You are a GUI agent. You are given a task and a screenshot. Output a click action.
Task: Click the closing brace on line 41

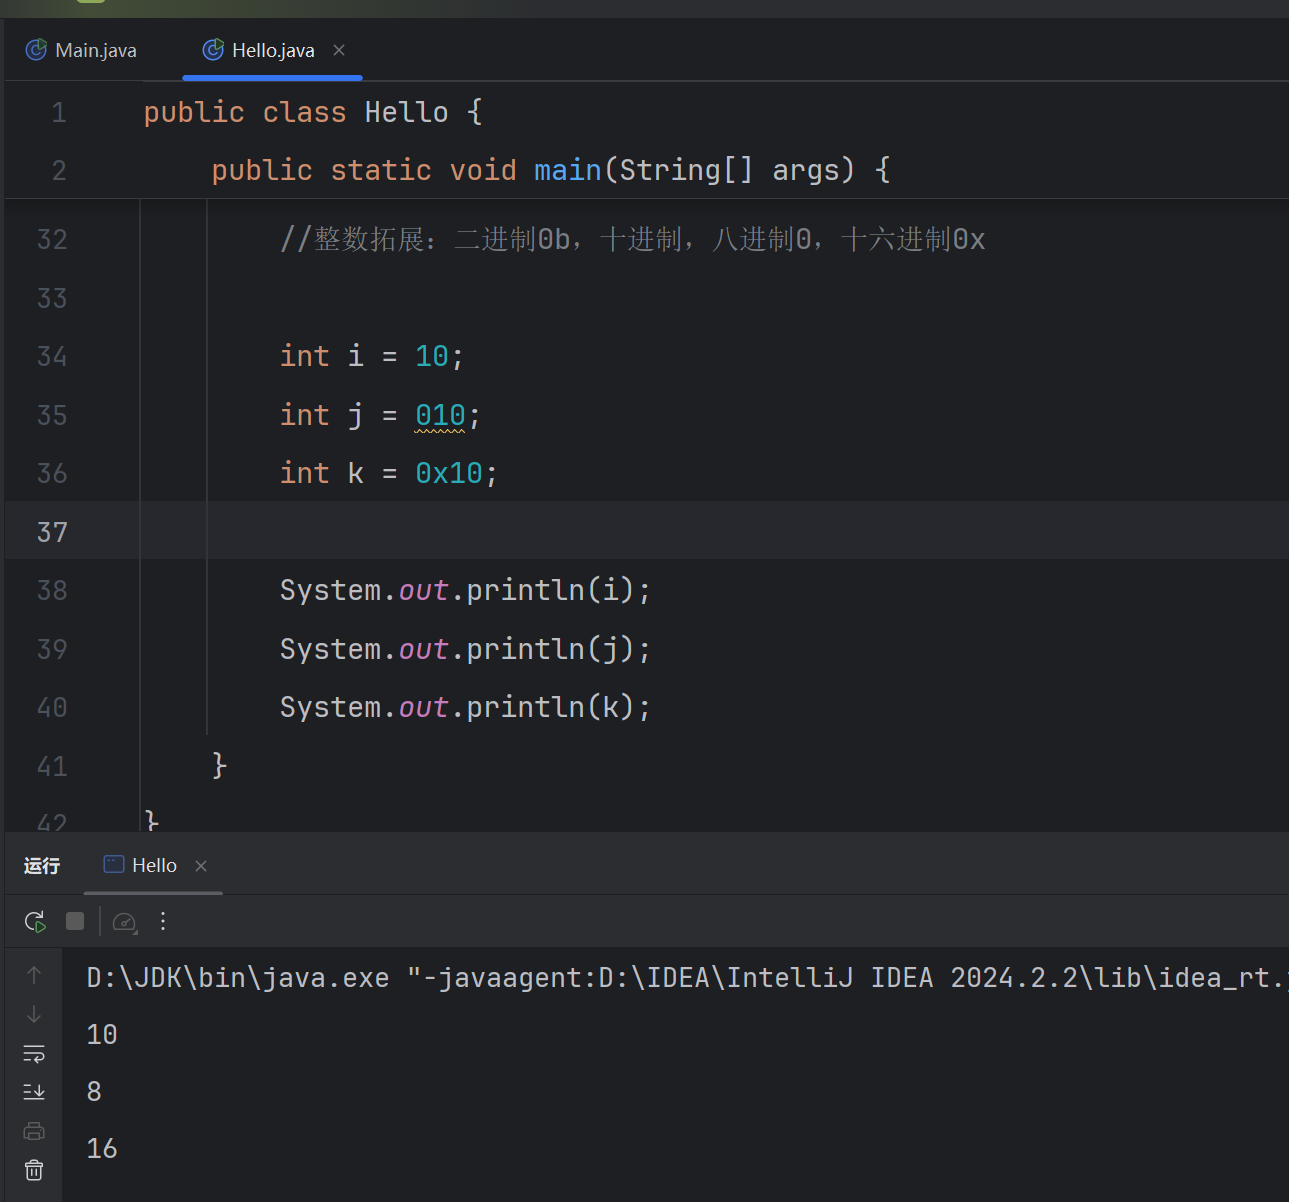click(x=219, y=766)
